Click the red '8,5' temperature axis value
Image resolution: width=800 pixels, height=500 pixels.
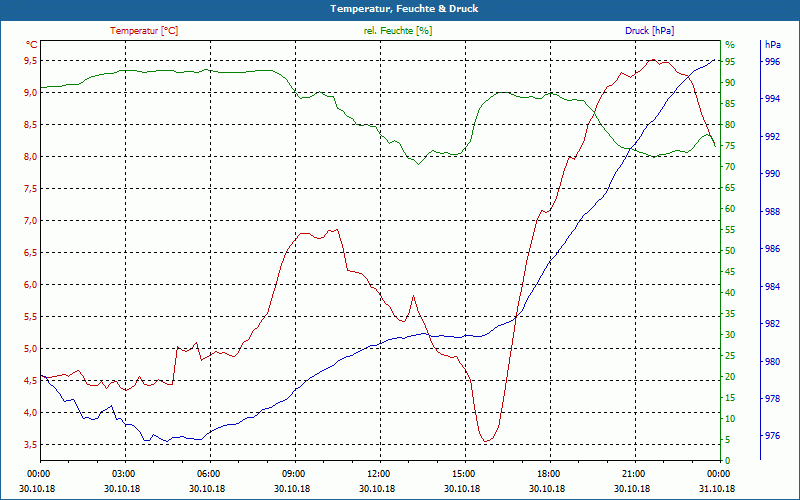point(30,124)
